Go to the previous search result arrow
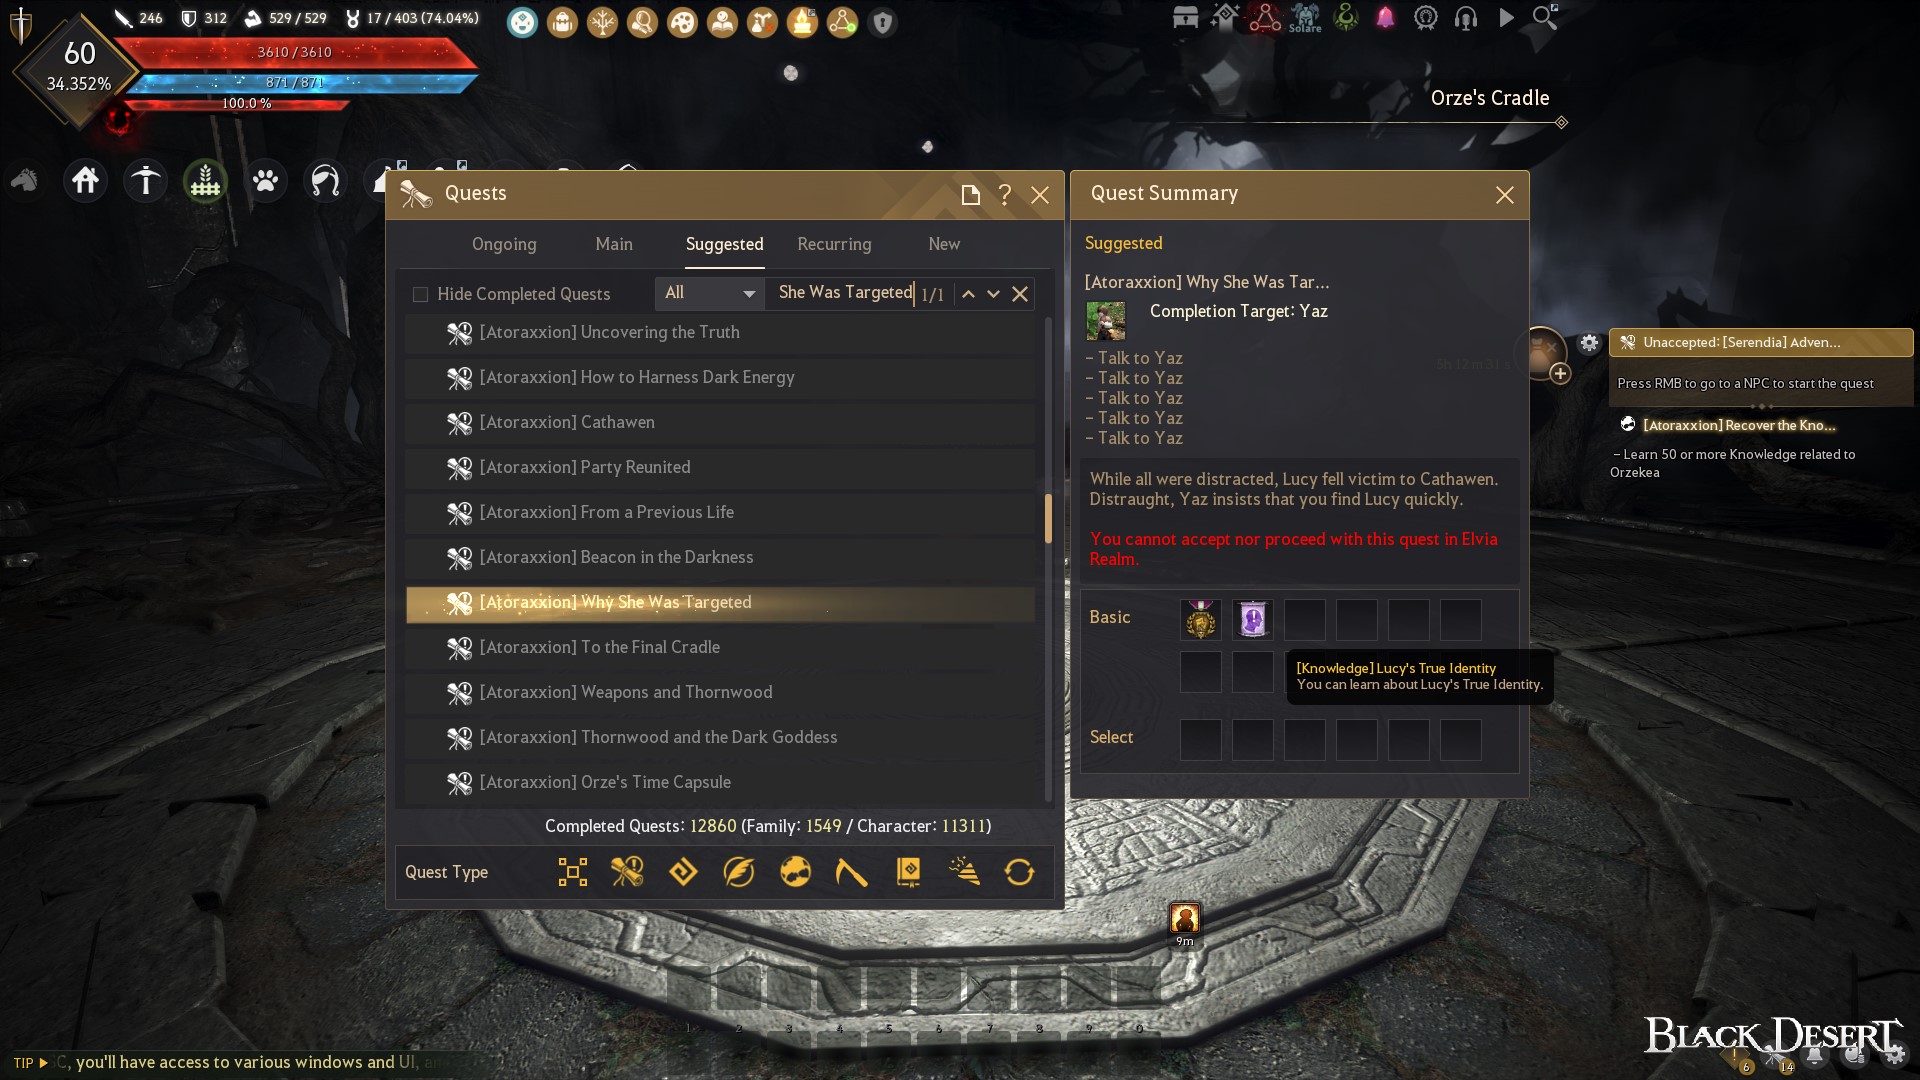This screenshot has height=1080, width=1920. click(968, 294)
